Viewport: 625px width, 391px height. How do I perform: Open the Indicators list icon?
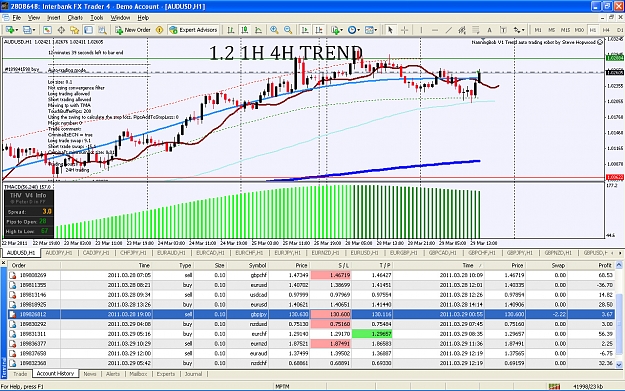tap(335, 30)
